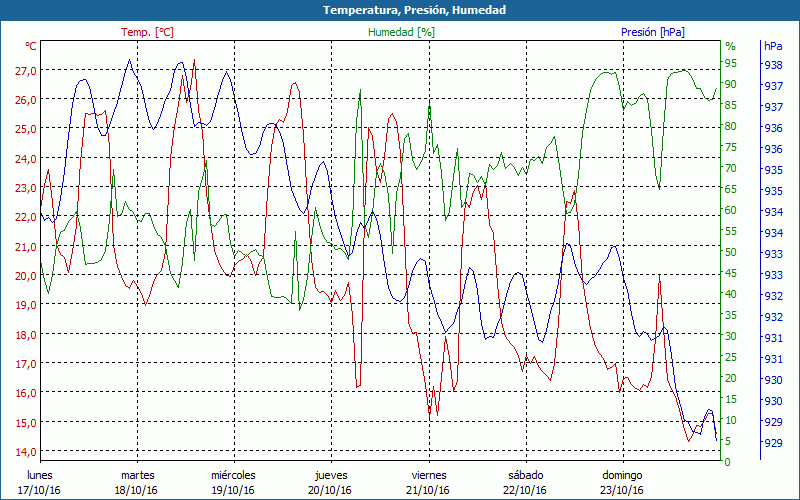Click the 95 humidity axis tick
Viewport: 800px width, 500px height.
click(x=731, y=63)
